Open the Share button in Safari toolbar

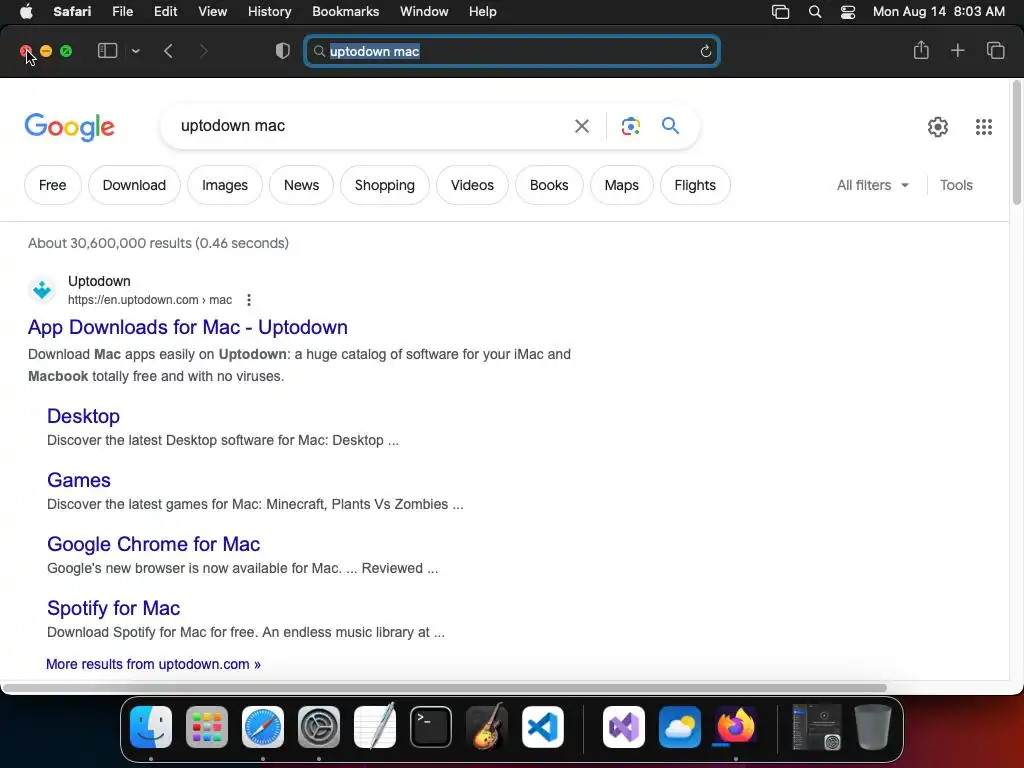pos(921,50)
